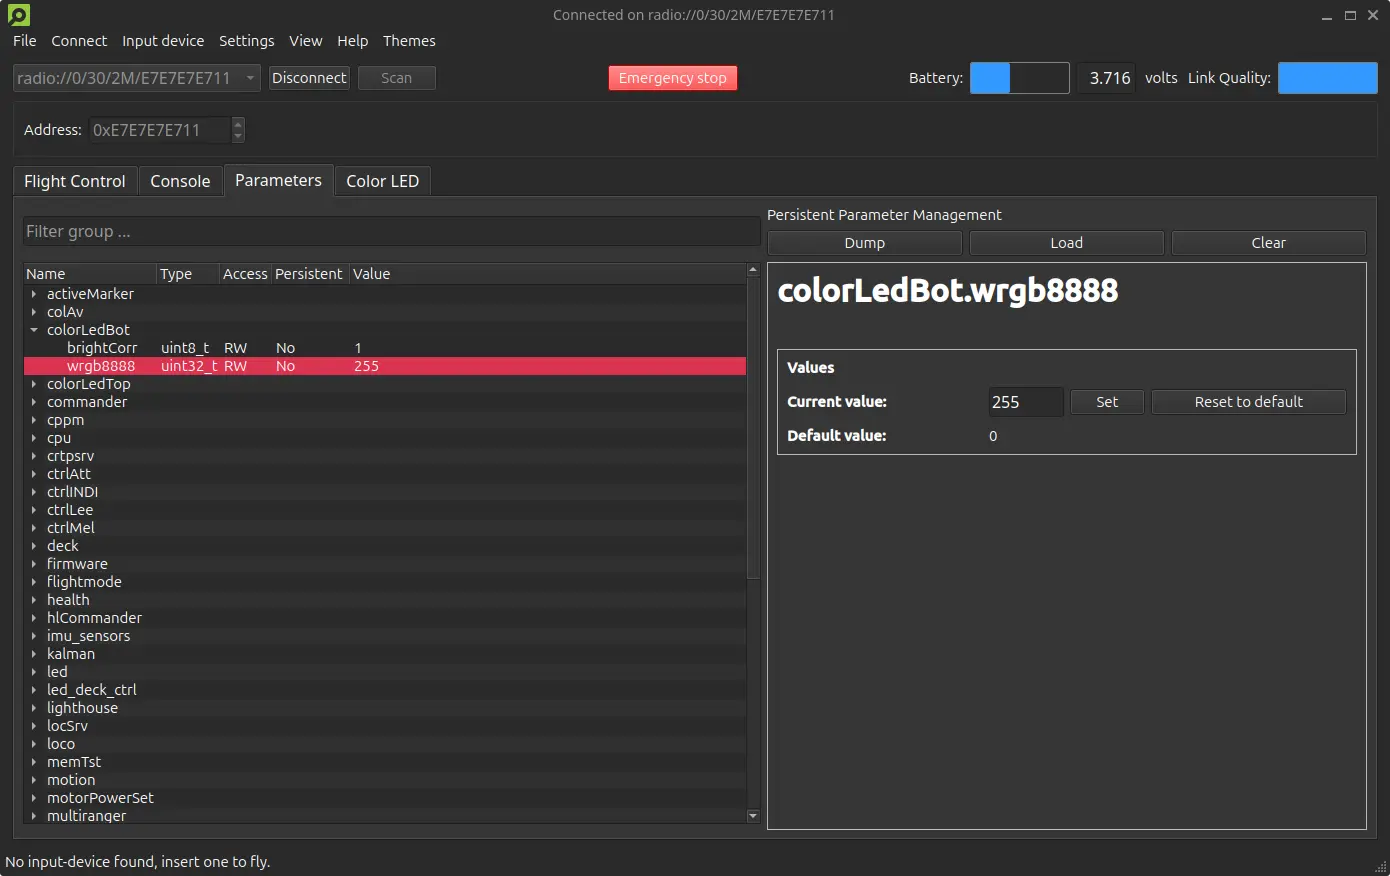Click the Crazyflie client logo icon
The image size is (1390, 876).
(16, 15)
